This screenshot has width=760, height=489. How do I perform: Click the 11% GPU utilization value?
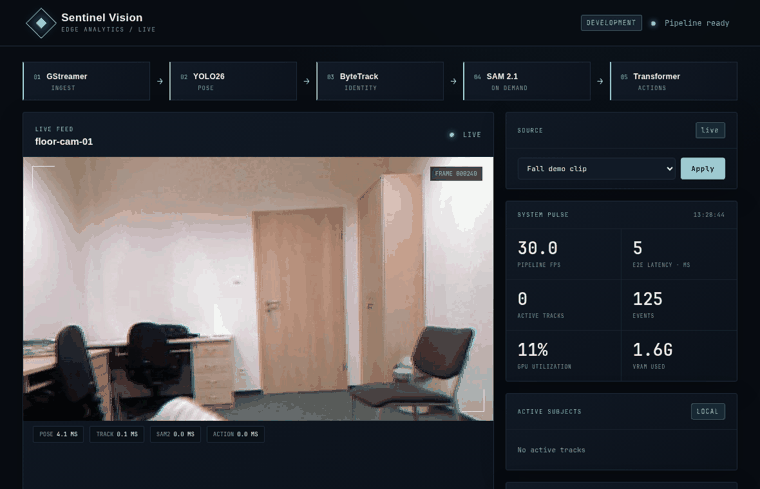tap(533, 350)
